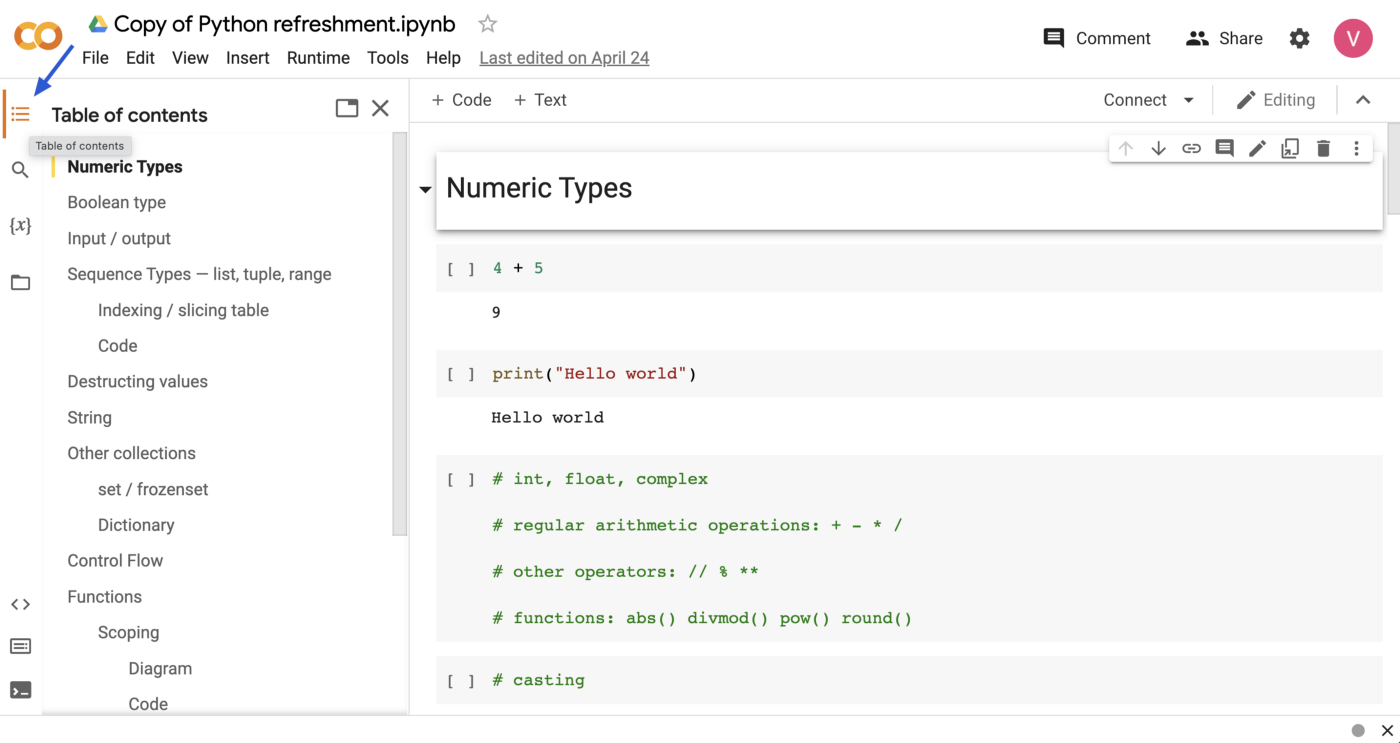Go to set / frozenset section

click(x=153, y=489)
